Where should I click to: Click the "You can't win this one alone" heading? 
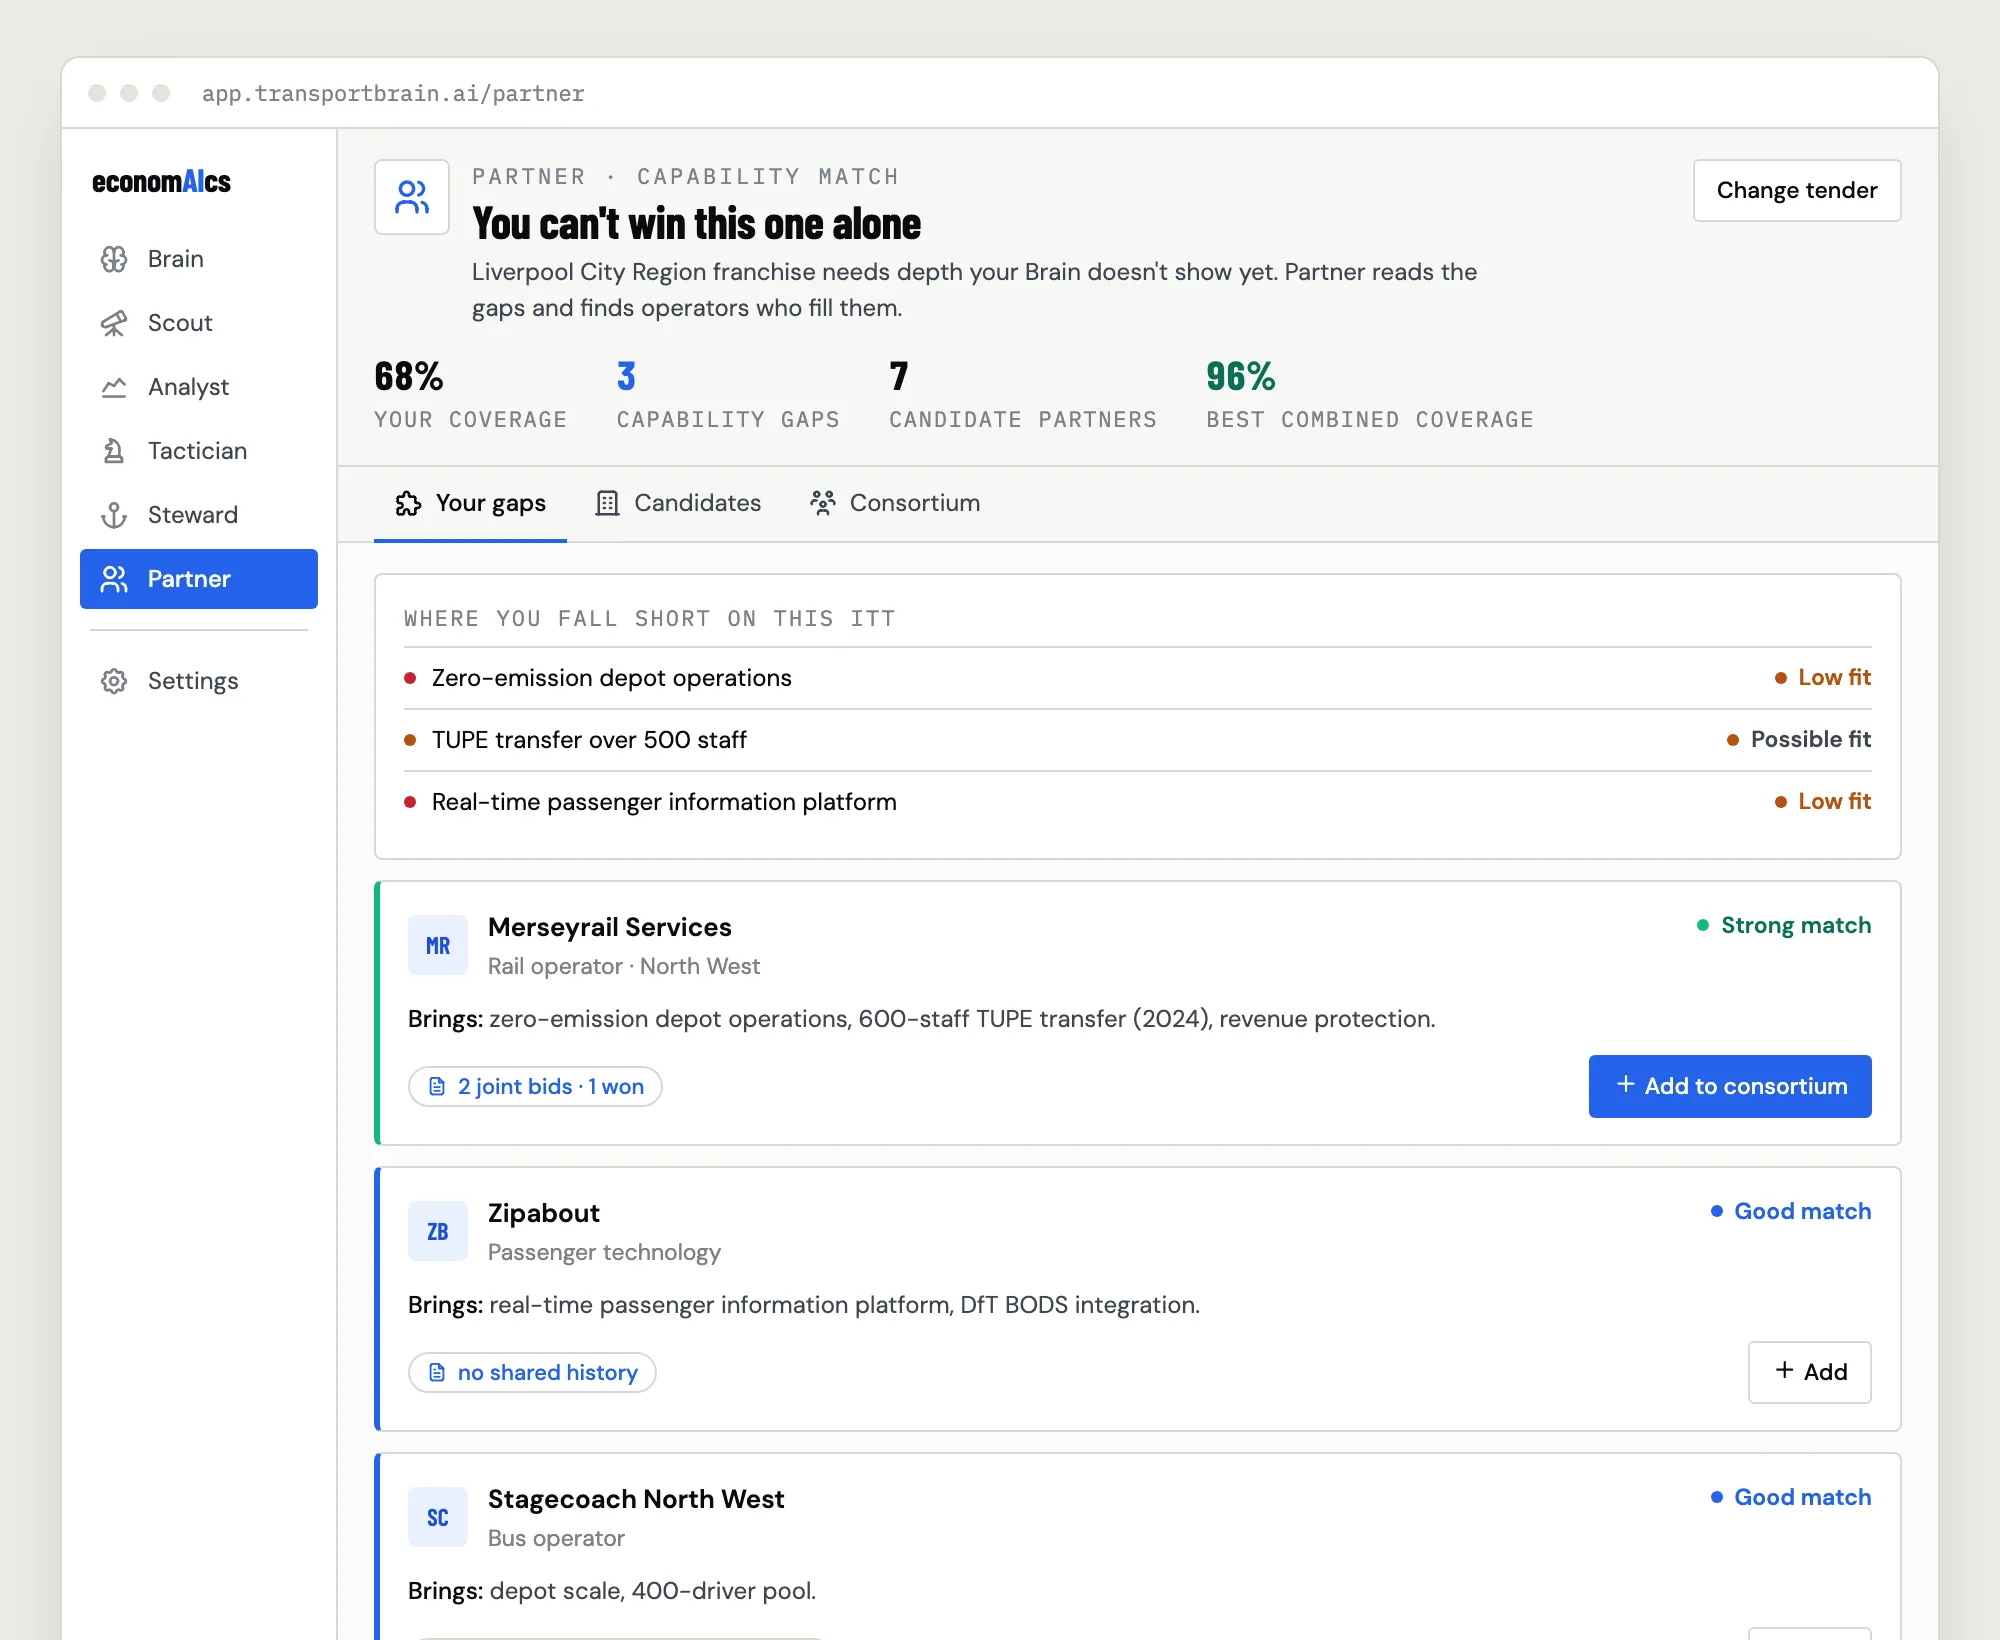point(696,224)
